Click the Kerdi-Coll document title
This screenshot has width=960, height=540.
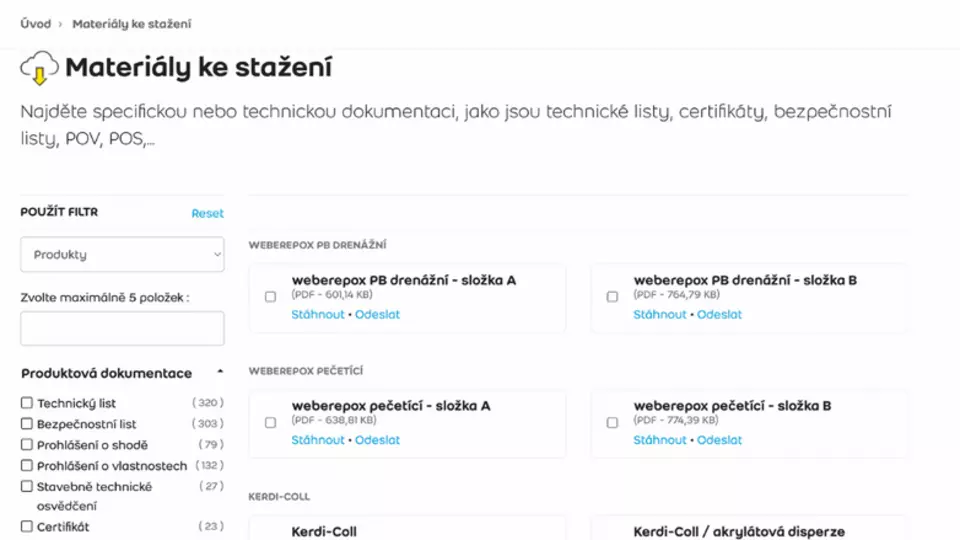click(324, 531)
